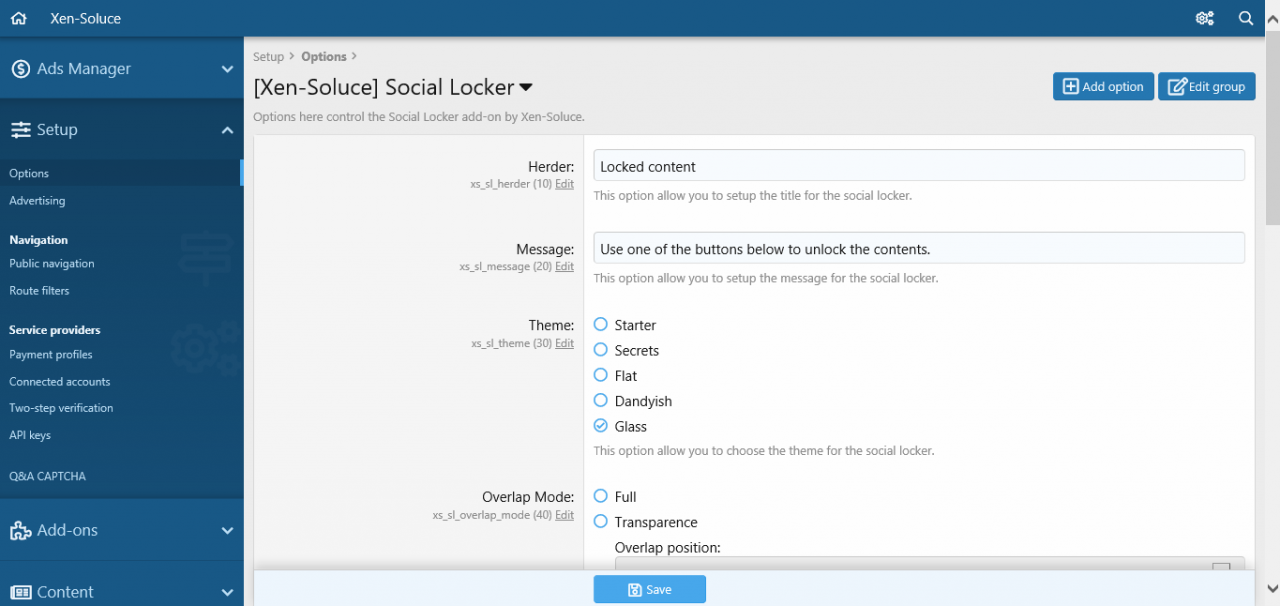
Task: Open the admin settings gears icon
Action: (x=1205, y=18)
